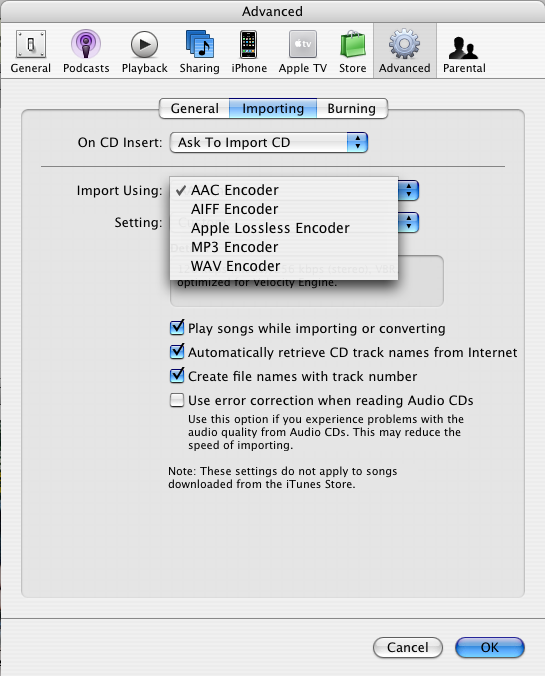Open the Parental controls pane
This screenshot has height=676, width=545.
(x=464, y=47)
